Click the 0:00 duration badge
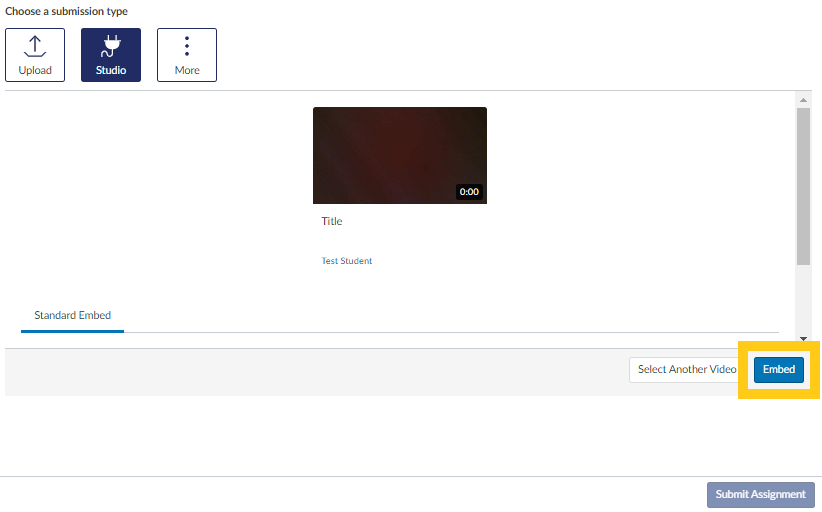This screenshot has width=822, height=512. pos(469,191)
